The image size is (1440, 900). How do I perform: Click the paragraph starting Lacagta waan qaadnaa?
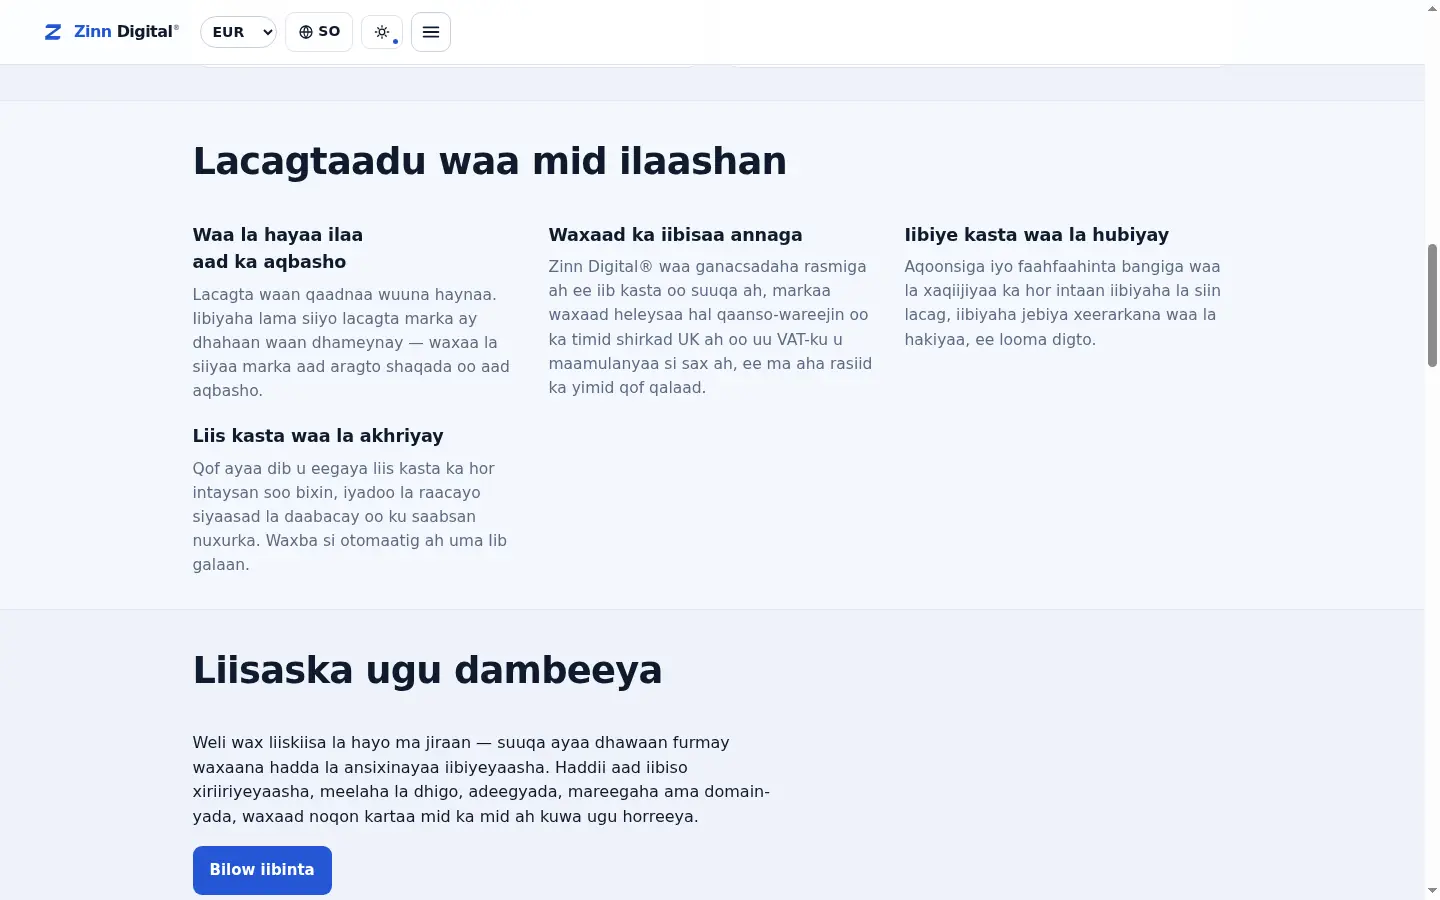352,343
